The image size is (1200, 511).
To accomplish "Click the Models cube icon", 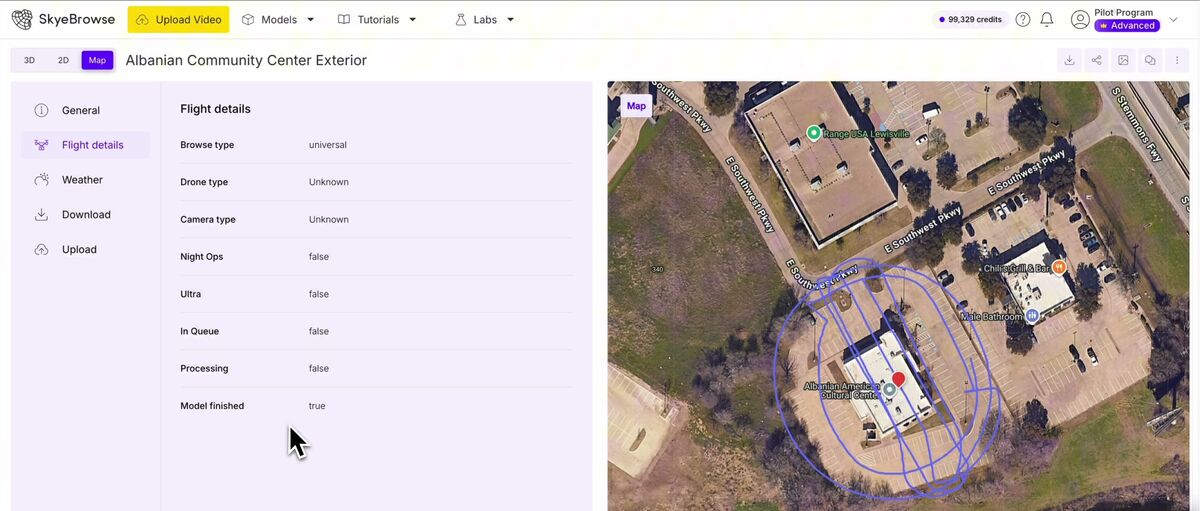I will coord(248,19).
